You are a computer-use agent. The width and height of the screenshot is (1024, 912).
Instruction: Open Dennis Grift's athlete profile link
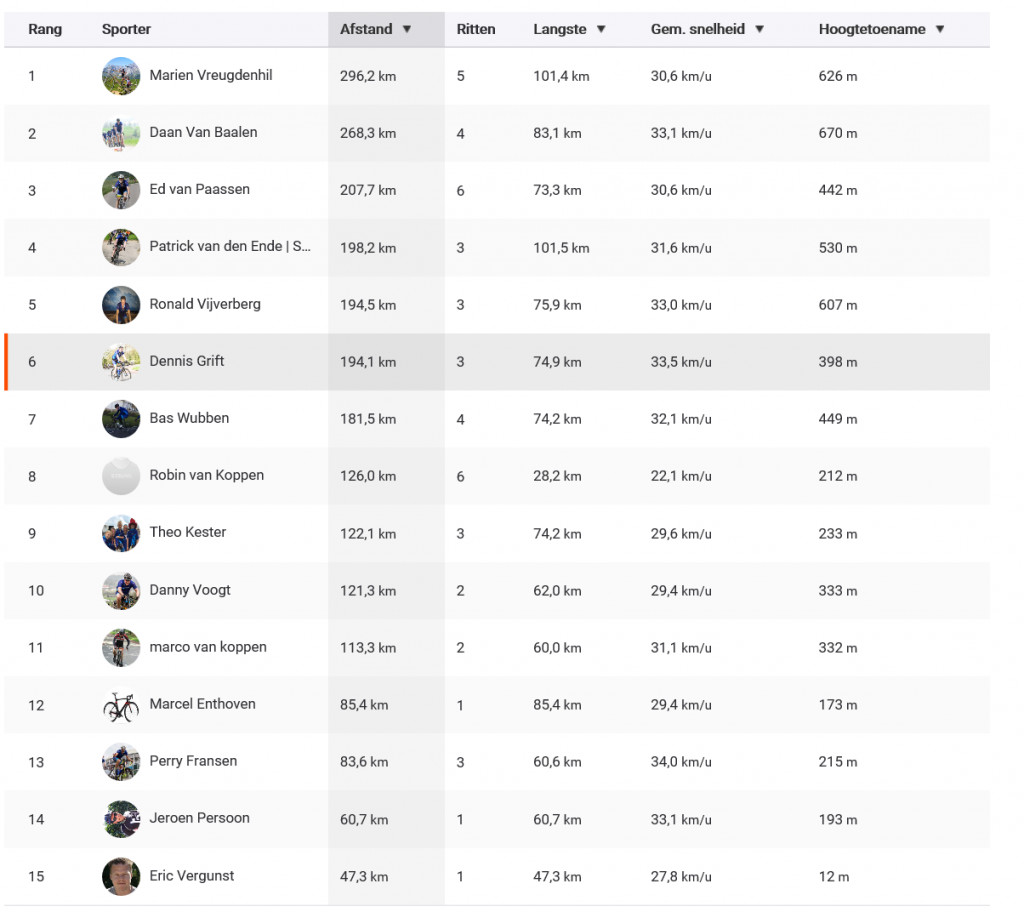(187, 361)
